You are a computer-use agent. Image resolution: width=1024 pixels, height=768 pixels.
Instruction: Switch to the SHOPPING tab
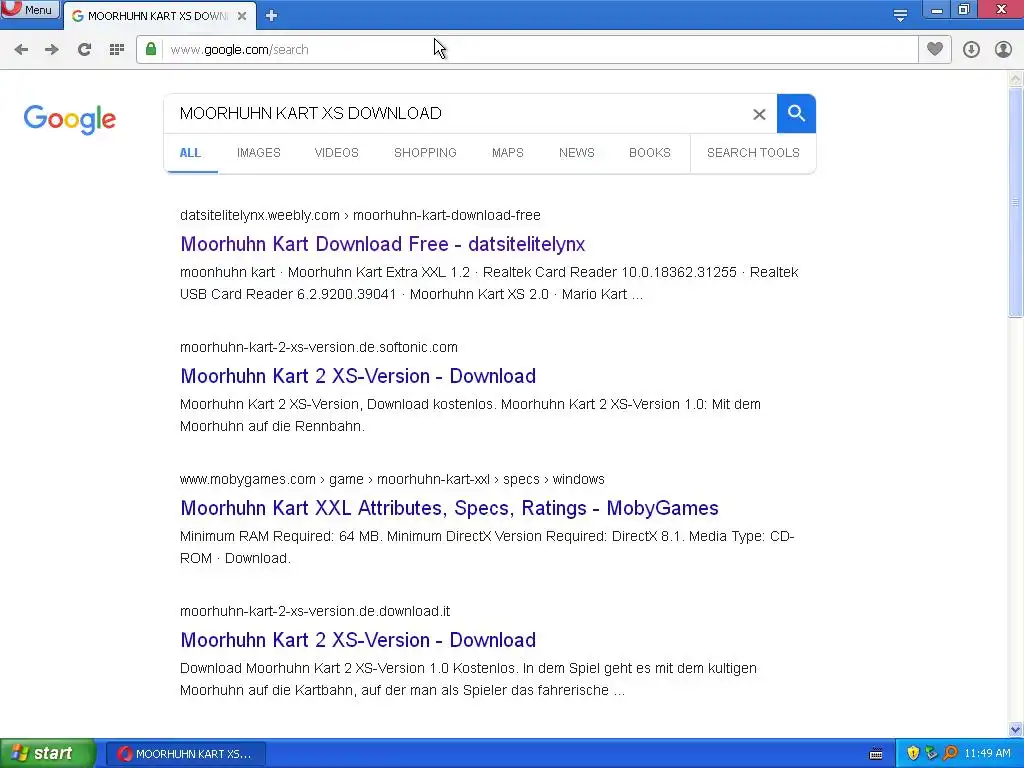425,153
